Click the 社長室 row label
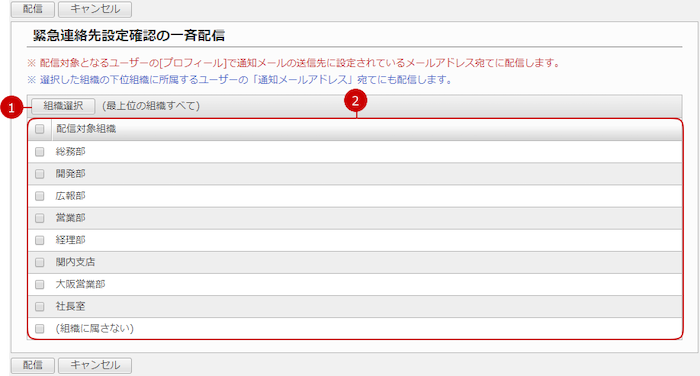 (71, 306)
